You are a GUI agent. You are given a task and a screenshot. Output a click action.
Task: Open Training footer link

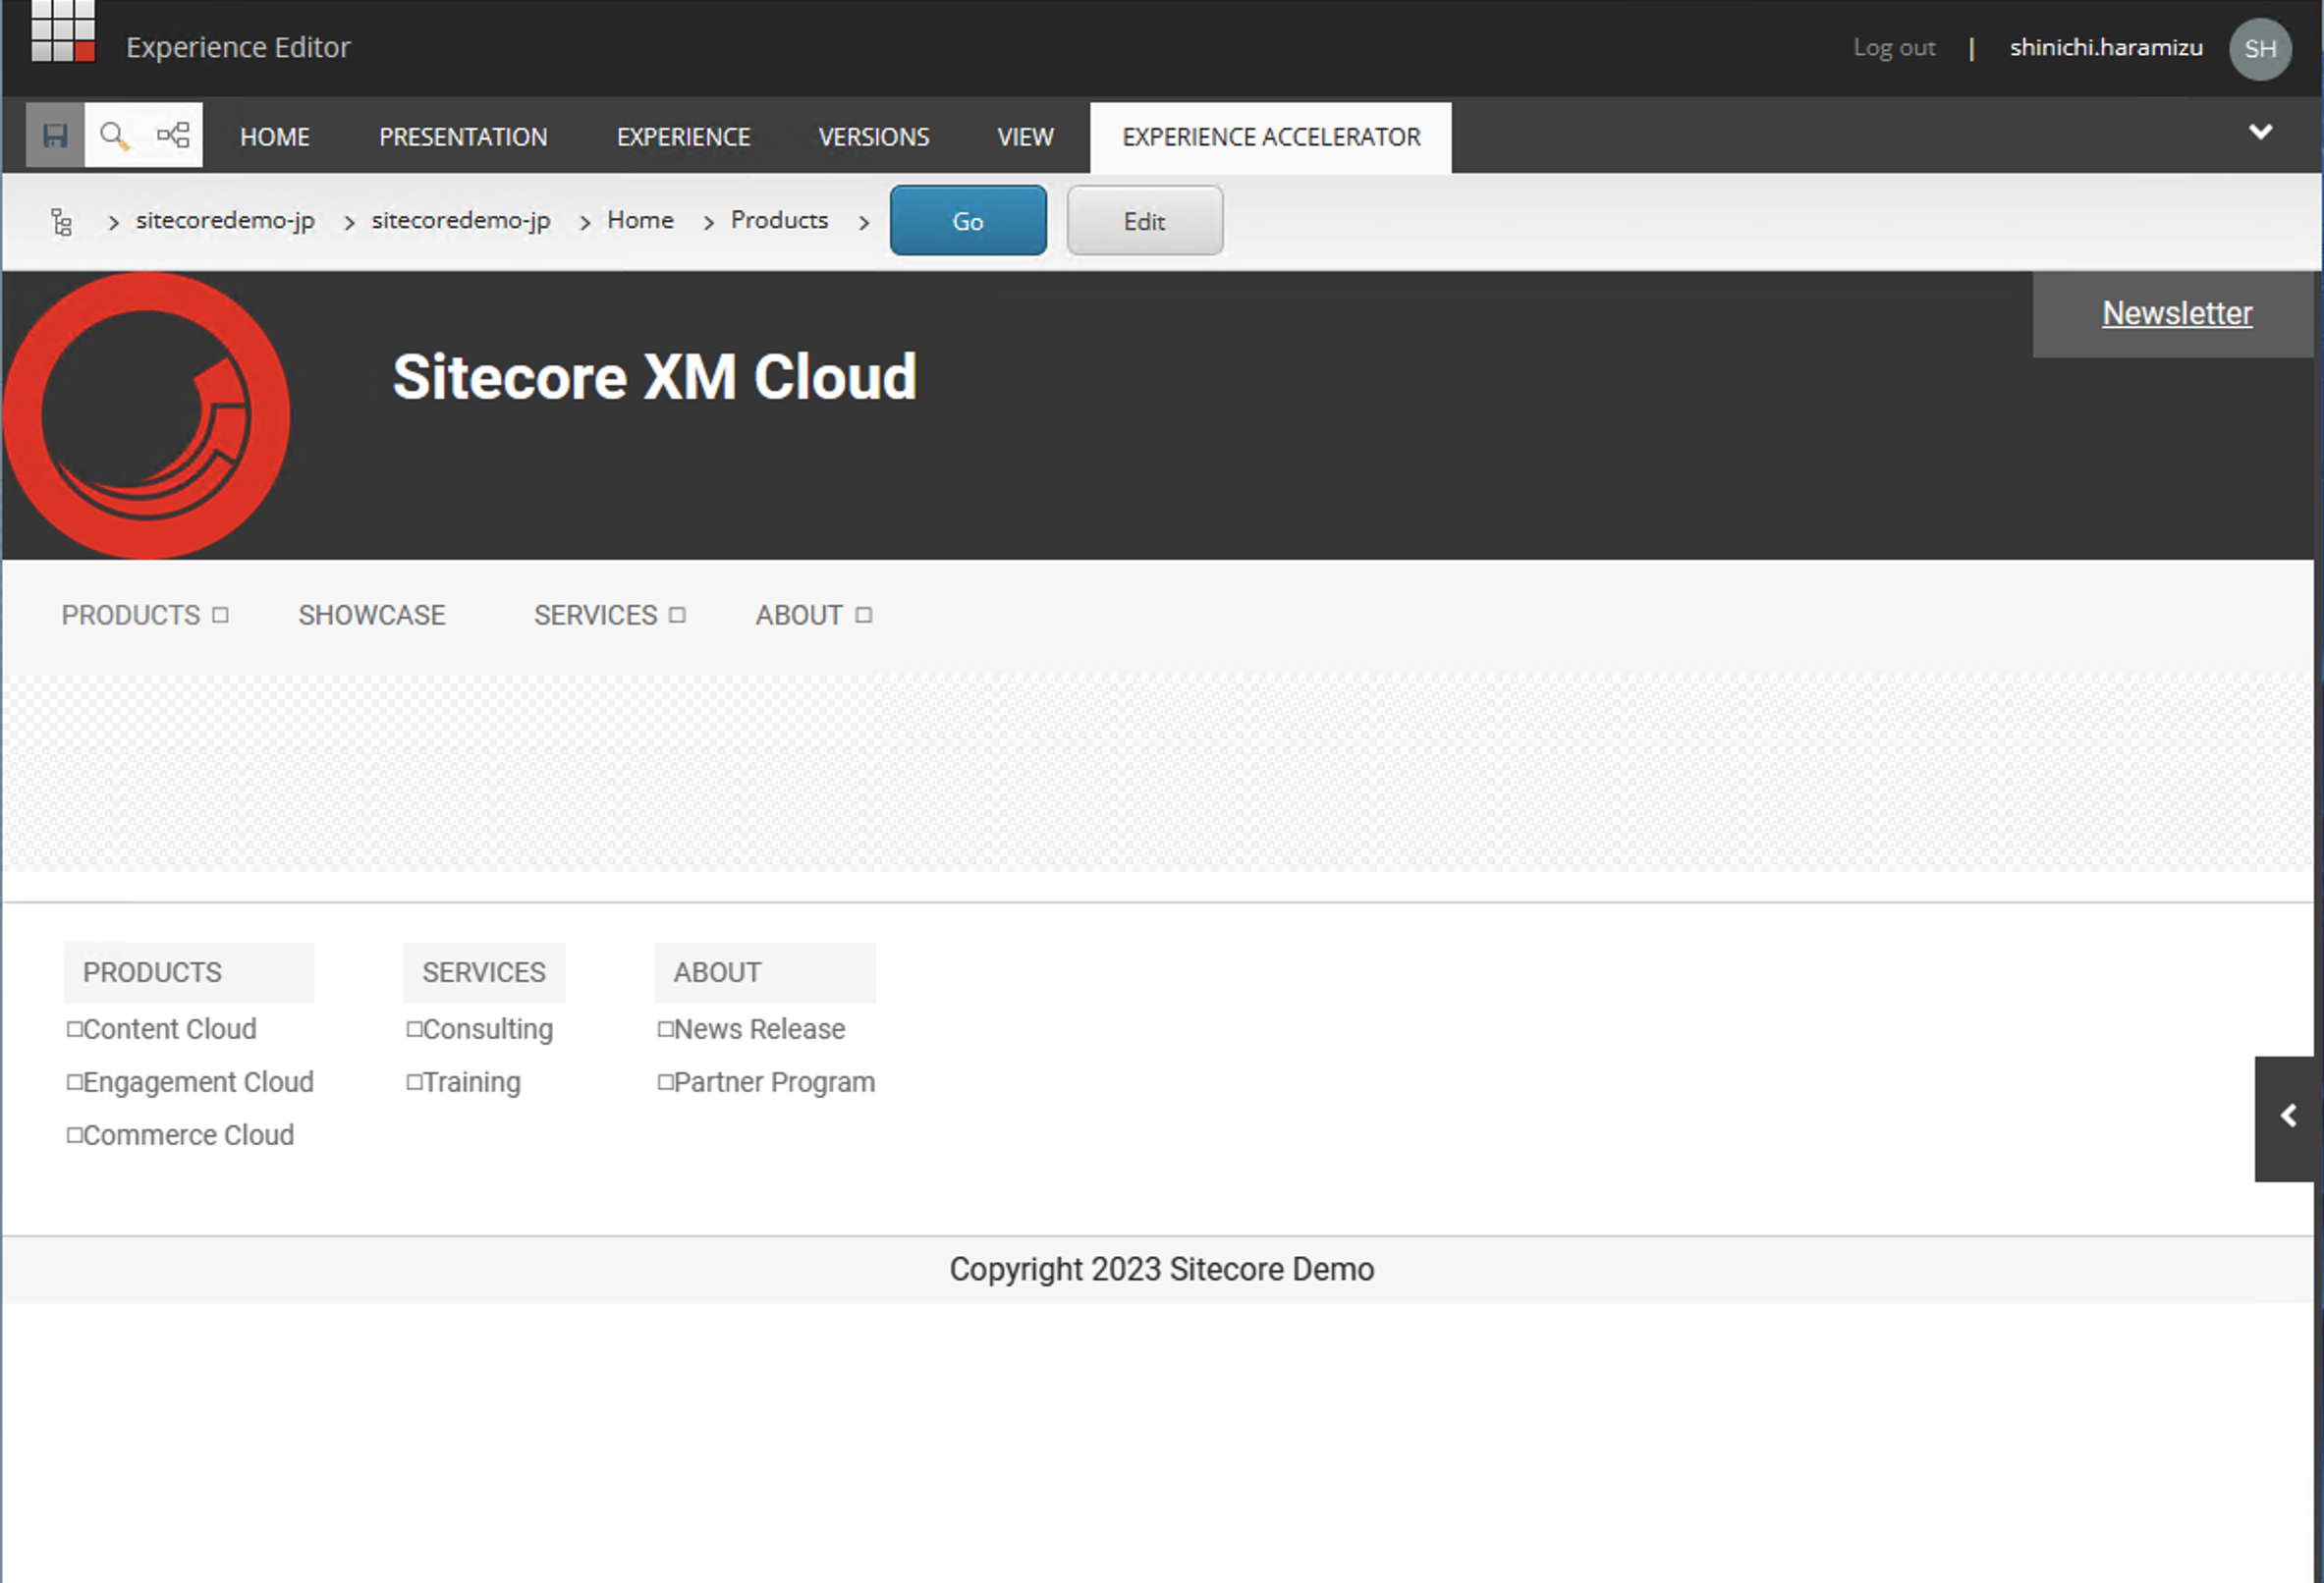[471, 1082]
